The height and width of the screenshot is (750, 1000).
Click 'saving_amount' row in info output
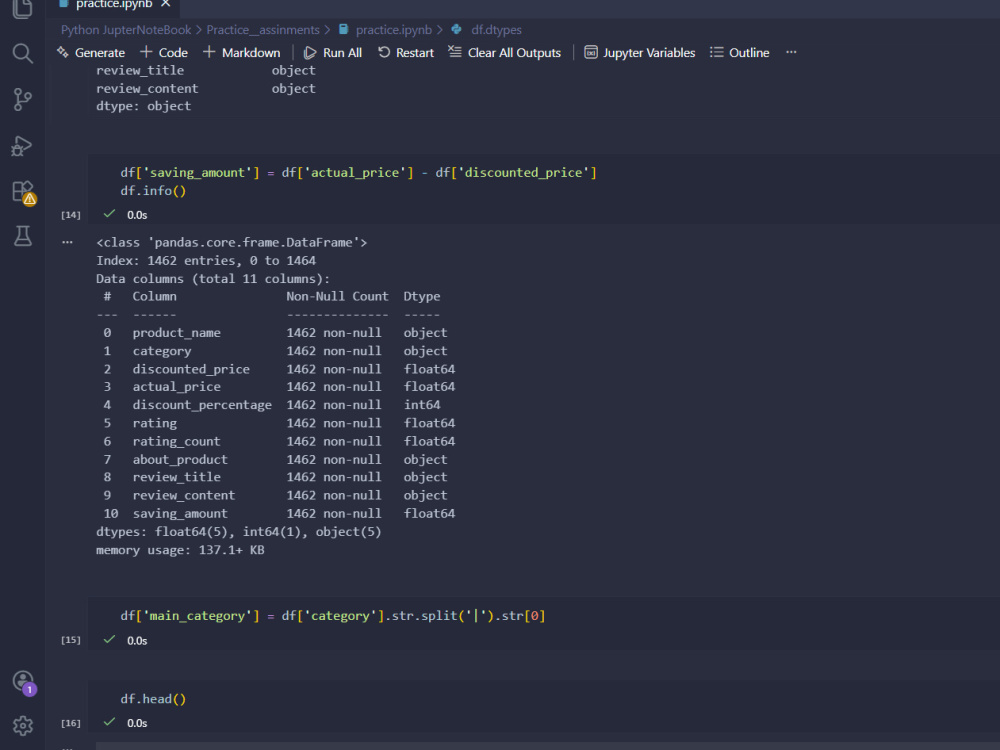pyautogui.click(x=279, y=513)
